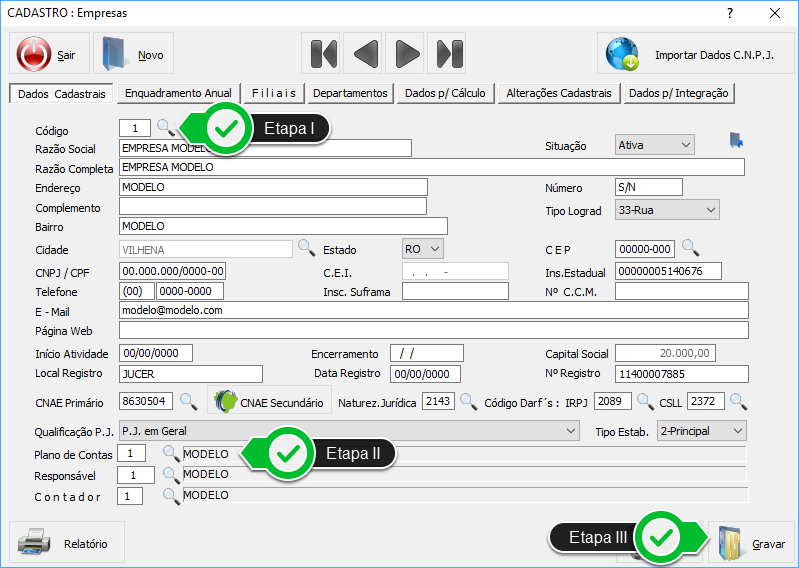799x568 pixels.
Task: Click the Local Registro field
Action: tap(191, 374)
